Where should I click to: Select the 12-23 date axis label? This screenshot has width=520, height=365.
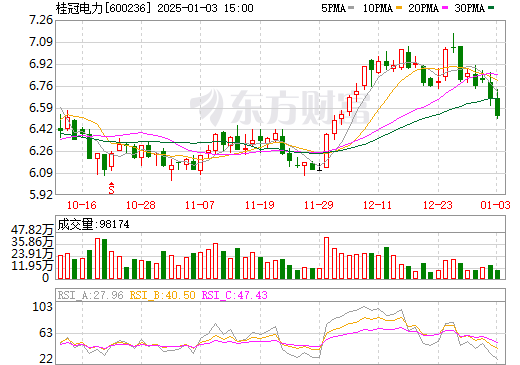click(438, 205)
